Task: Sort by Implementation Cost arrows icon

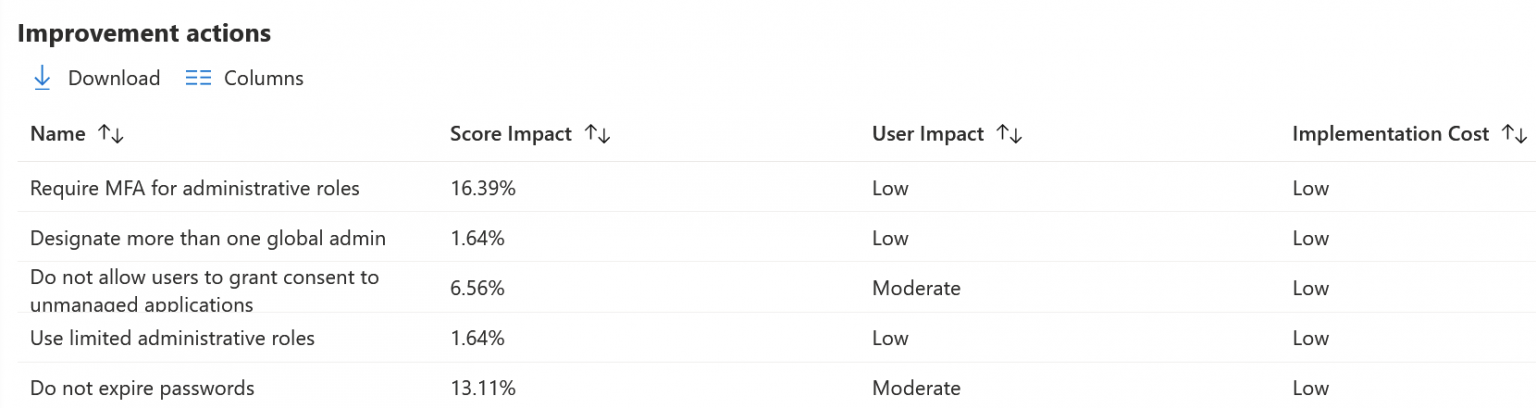Action: (1514, 134)
